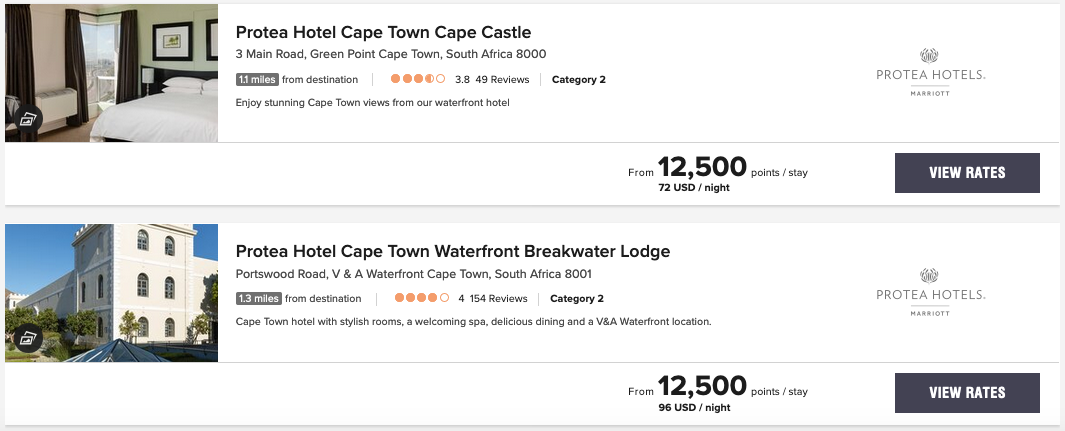The height and width of the screenshot is (431, 1065).
Task: Click Protea Hotels logo for Cape Castle listing
Action: coord(930,72)
